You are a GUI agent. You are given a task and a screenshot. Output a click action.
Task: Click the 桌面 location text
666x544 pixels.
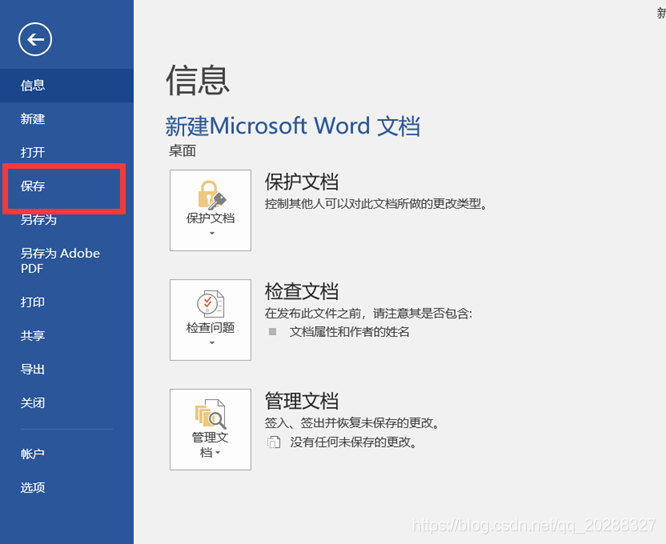pos(182,151)
